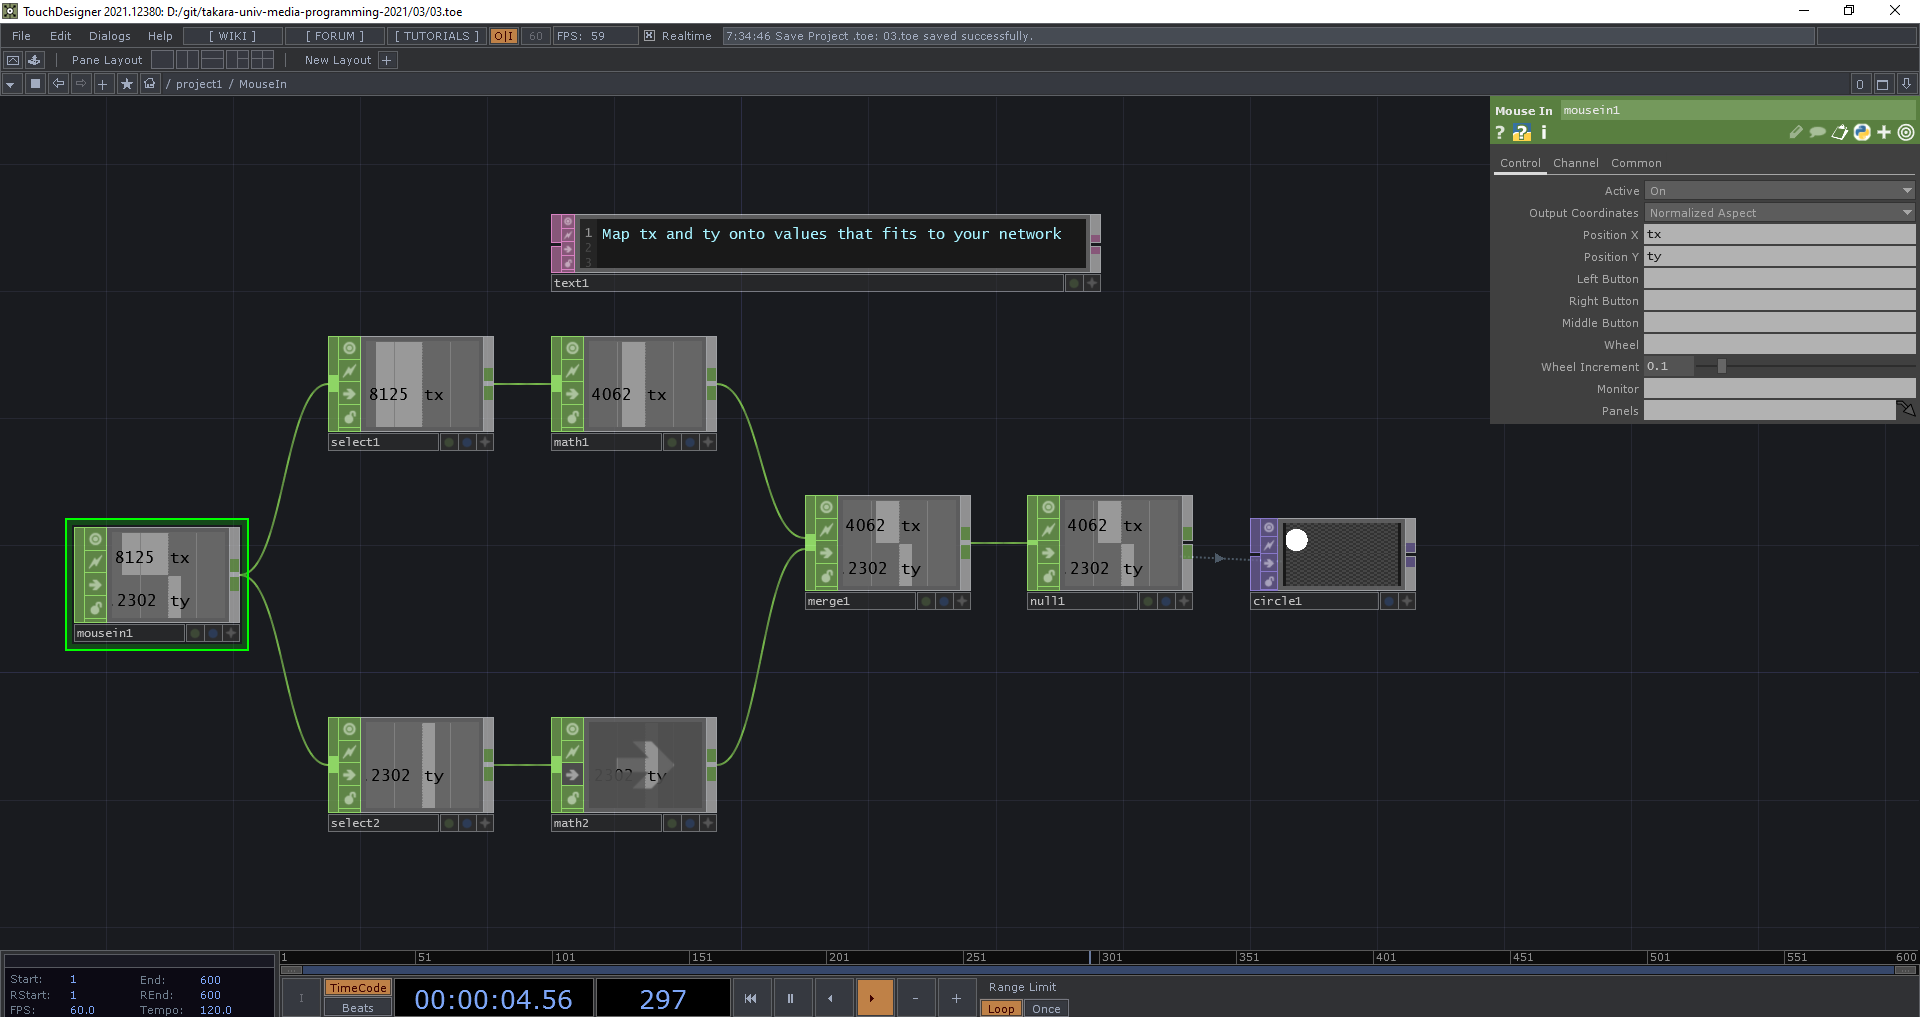
Task: Add a new layout with plus icon
Action: (388, 60)
